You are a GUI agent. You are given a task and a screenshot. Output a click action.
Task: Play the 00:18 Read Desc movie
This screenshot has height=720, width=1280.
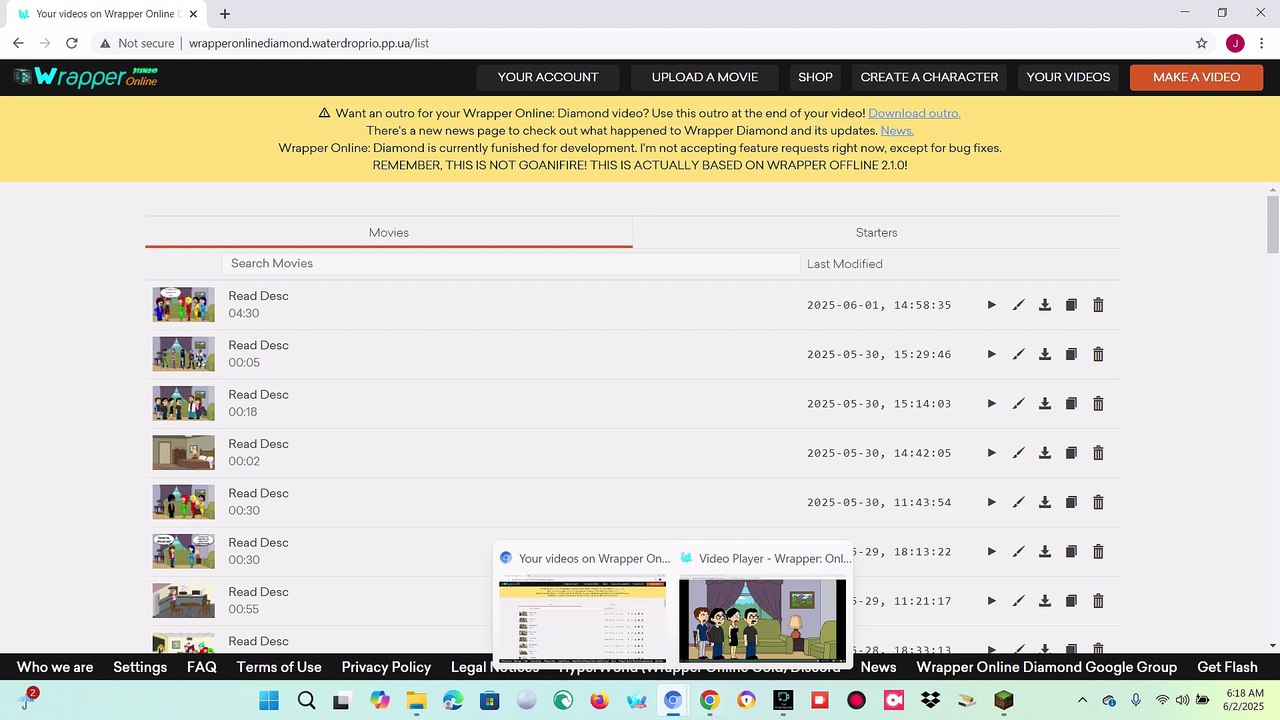tap(991, 403)
